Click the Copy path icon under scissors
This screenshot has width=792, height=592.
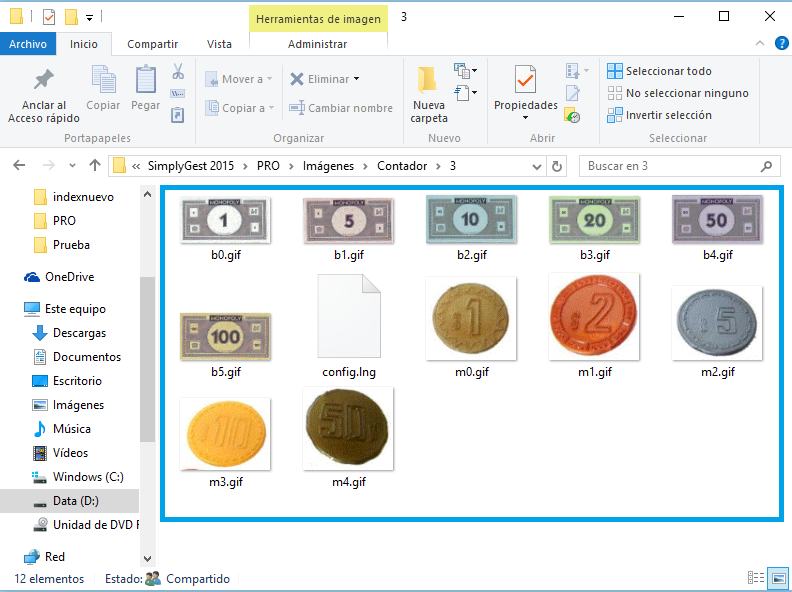pyautogui.click(x=178, y=93)
